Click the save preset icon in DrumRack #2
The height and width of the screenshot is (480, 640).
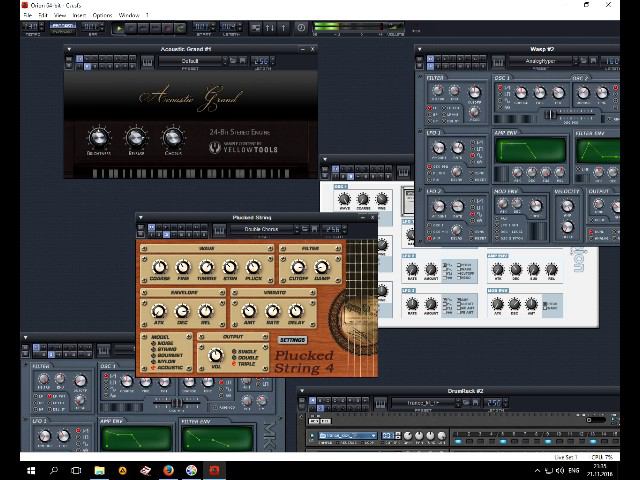(476, 402)
